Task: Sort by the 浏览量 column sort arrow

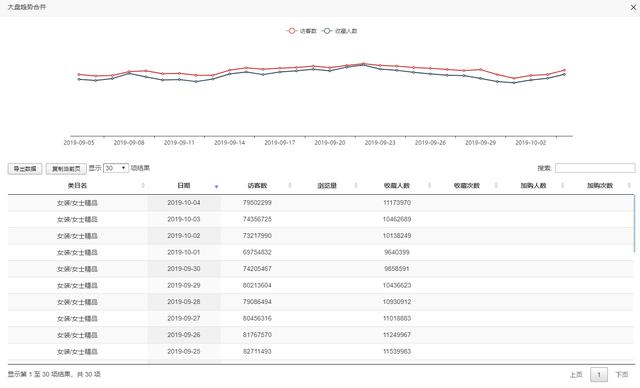Action: (356, 186)
